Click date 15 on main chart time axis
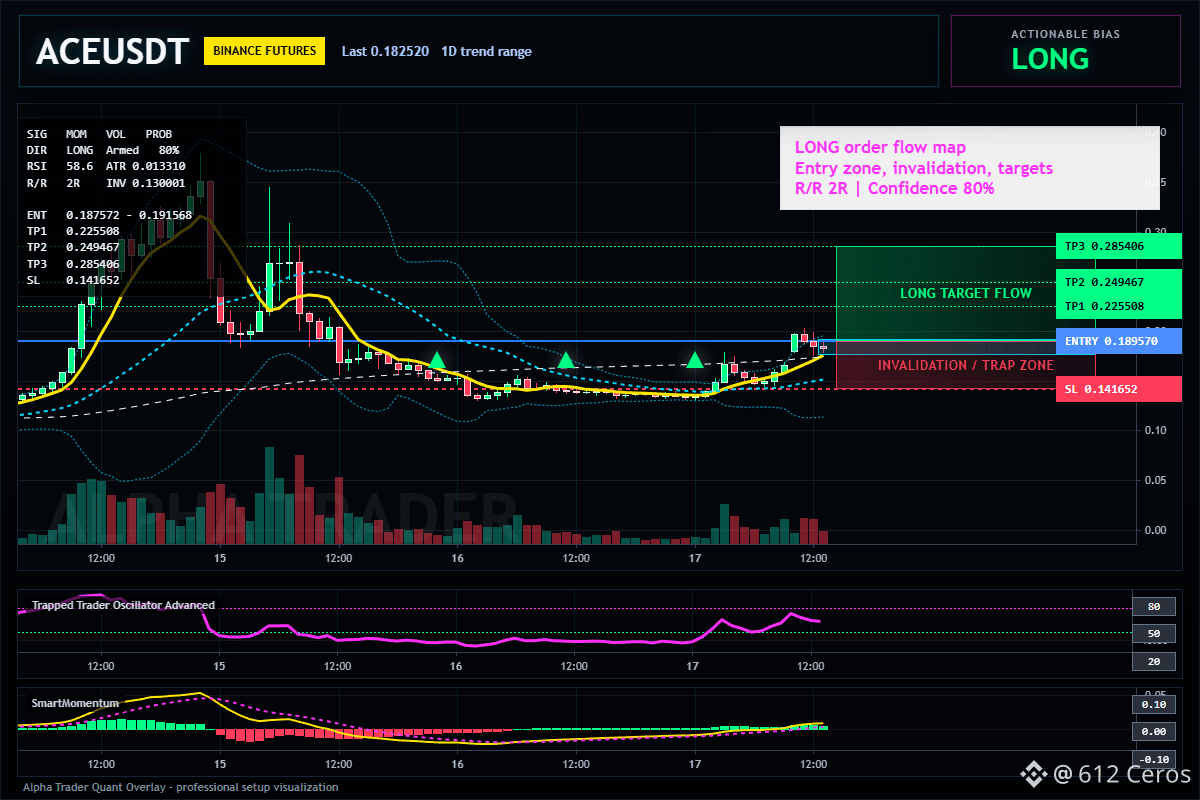The width and height of the screenshot is (1200, 800). 219,558
